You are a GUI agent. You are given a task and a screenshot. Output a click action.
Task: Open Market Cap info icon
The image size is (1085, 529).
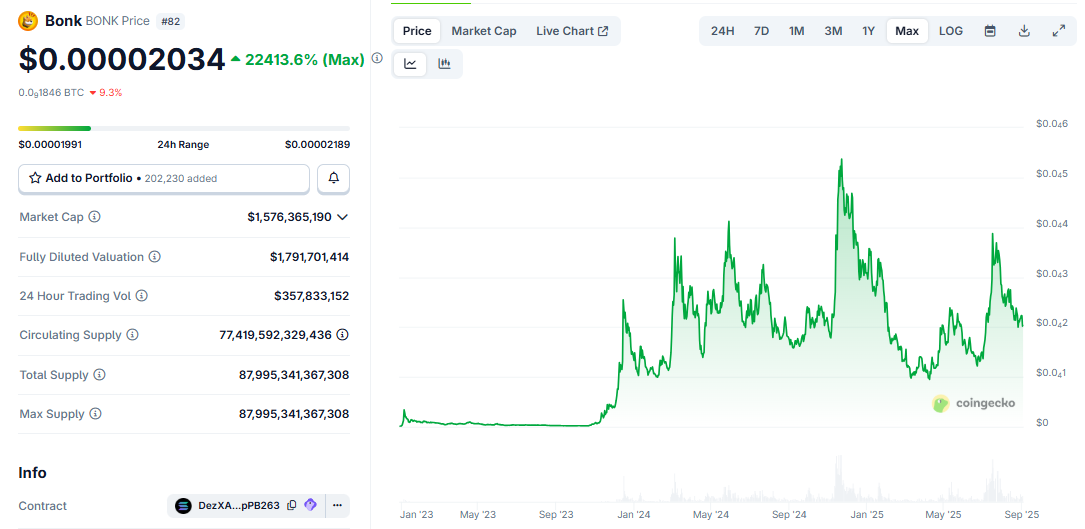click(95, 217)
